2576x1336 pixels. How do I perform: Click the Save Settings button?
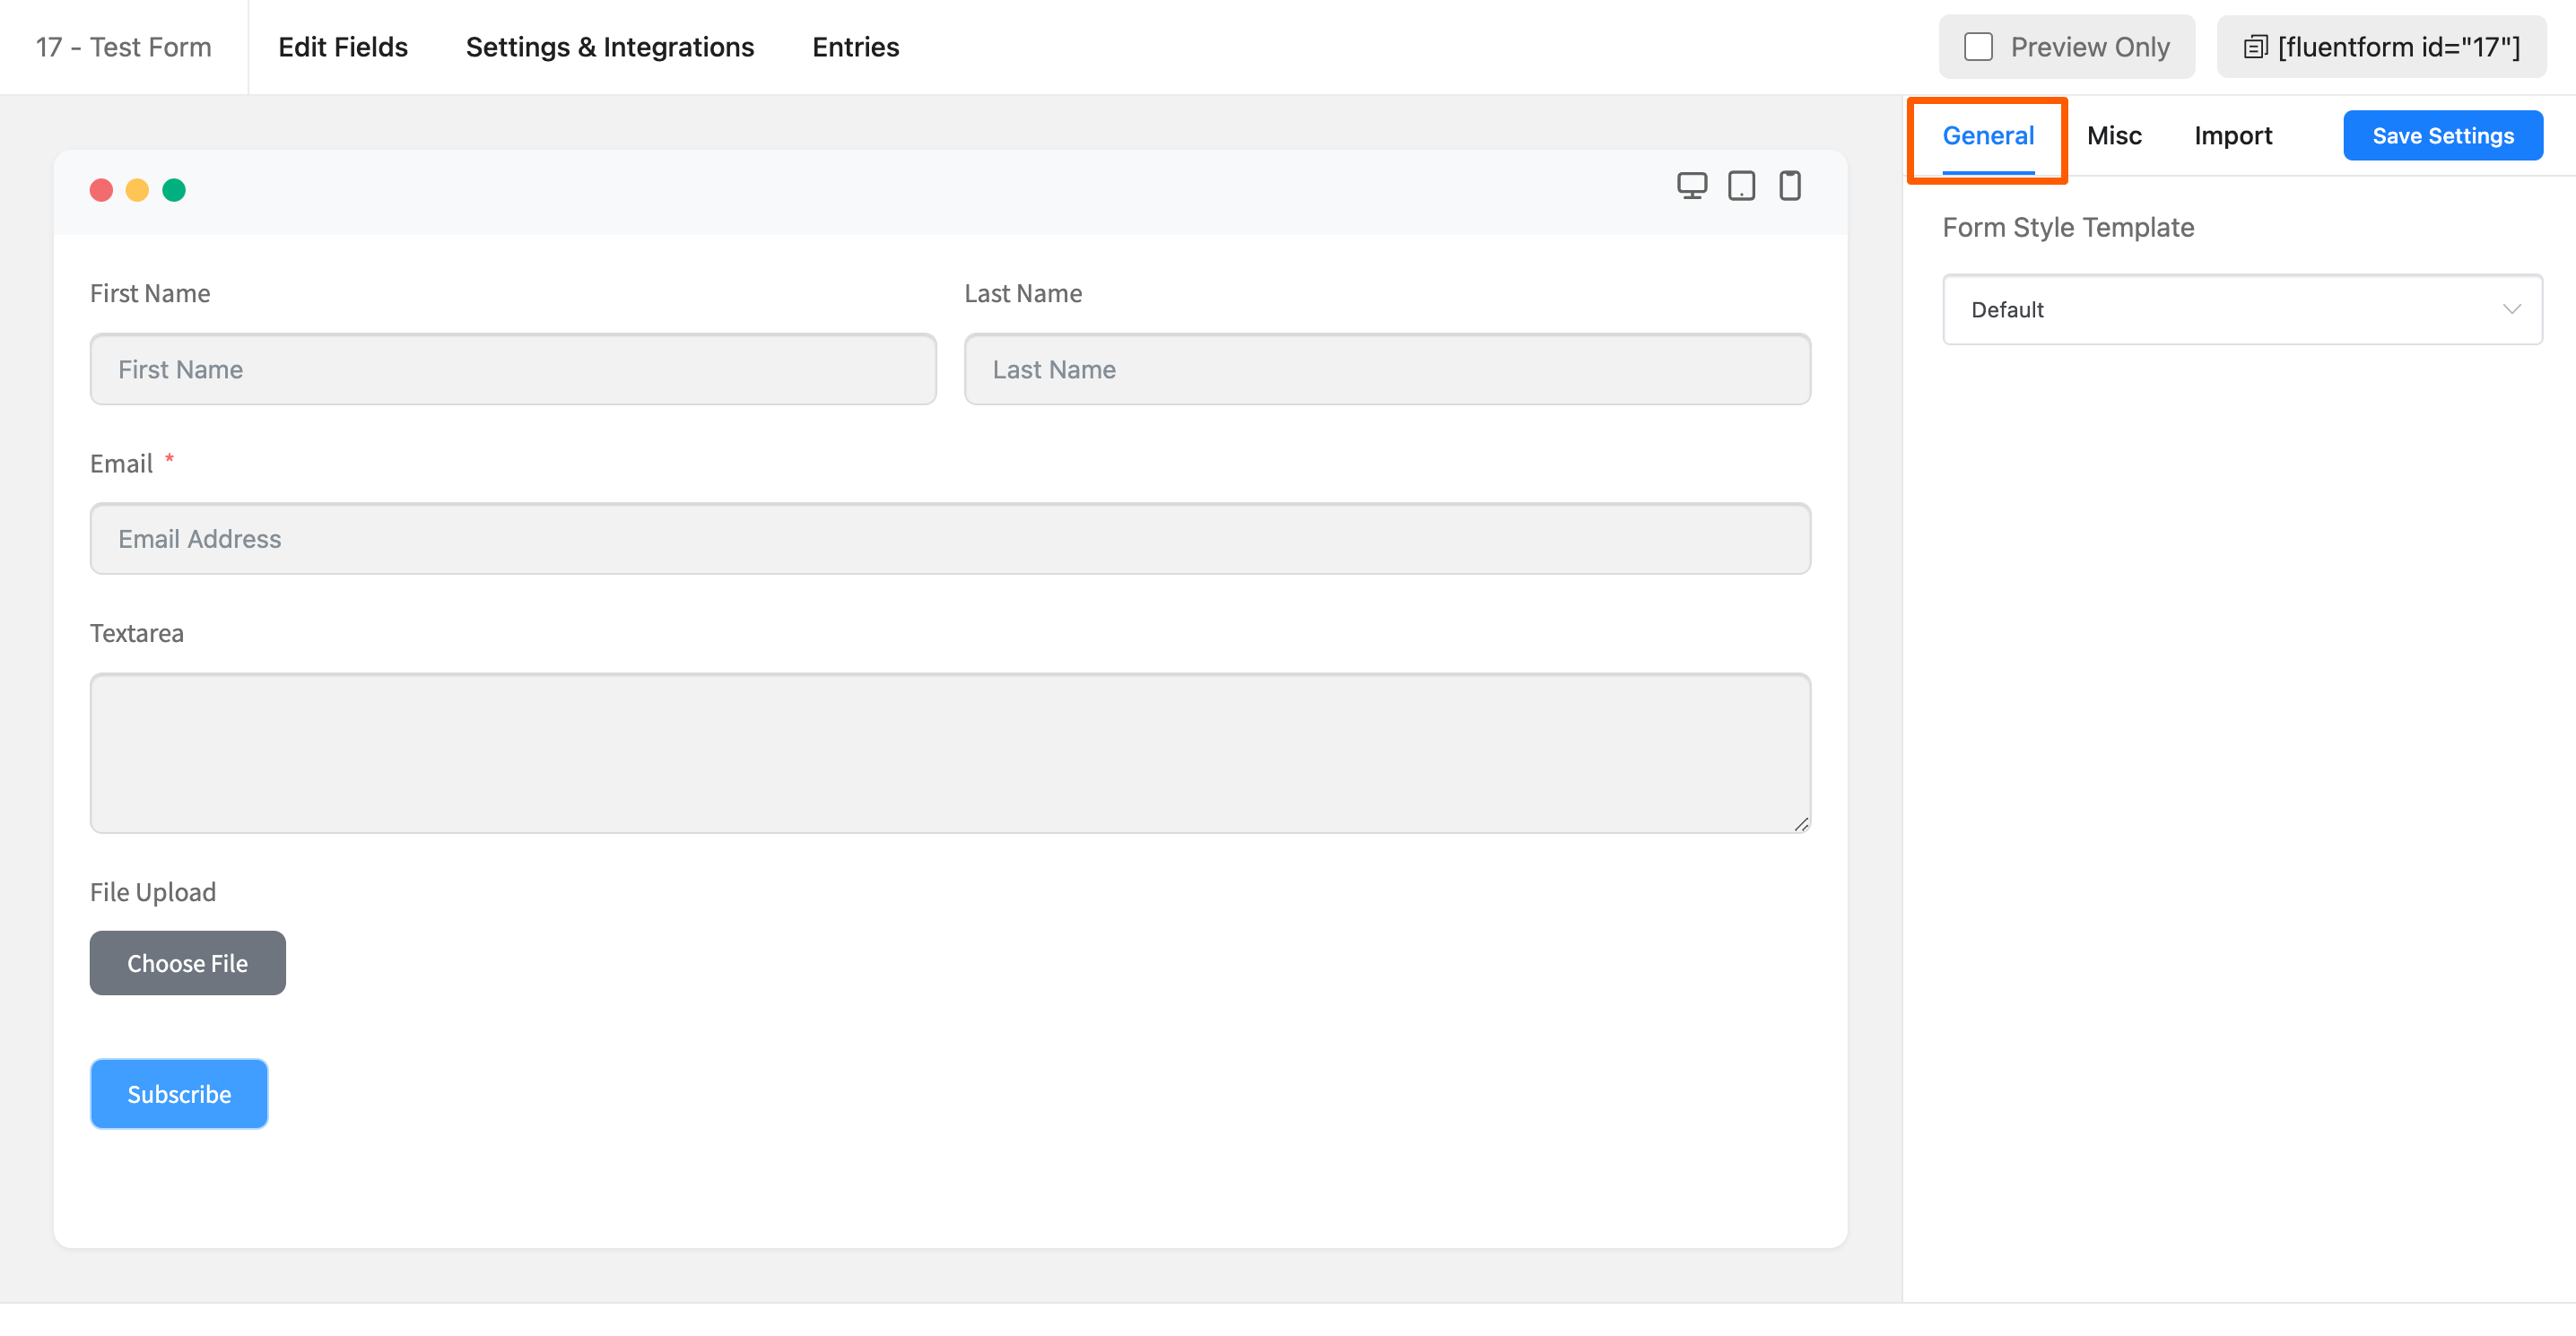point(2442,136)
